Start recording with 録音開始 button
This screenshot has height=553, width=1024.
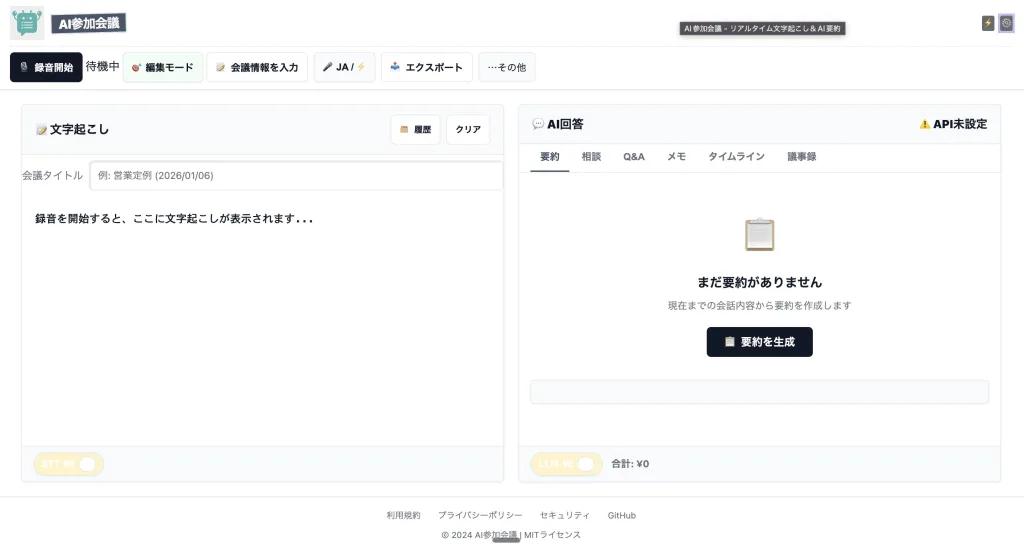click(x=46, y=67)
